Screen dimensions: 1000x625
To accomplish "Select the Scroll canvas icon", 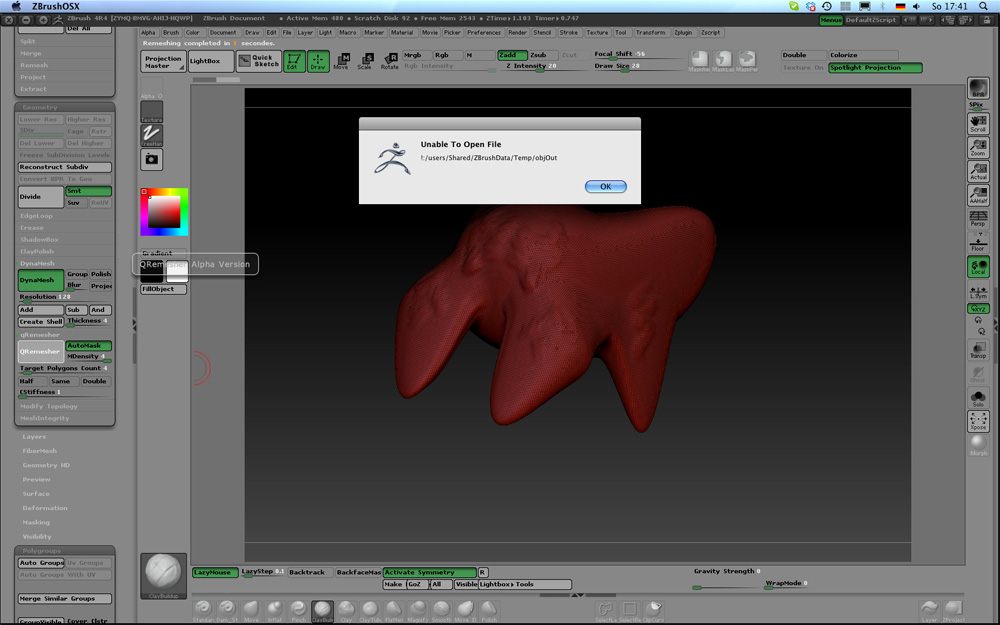I will 978,123.
